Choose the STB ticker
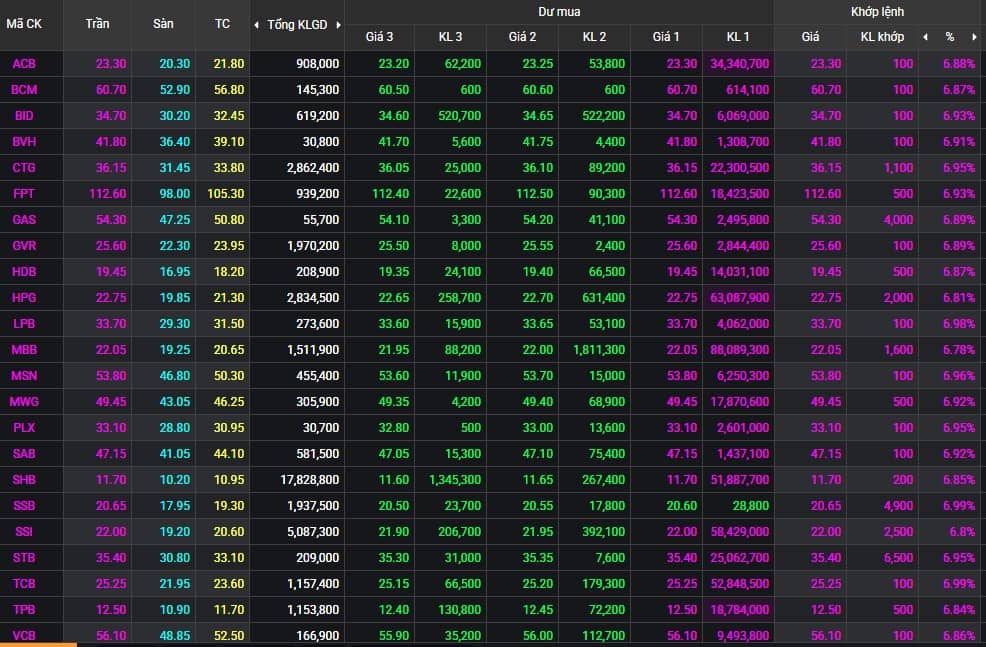Image resolution: width=986 pixels, height=647 pixels. 24,558
